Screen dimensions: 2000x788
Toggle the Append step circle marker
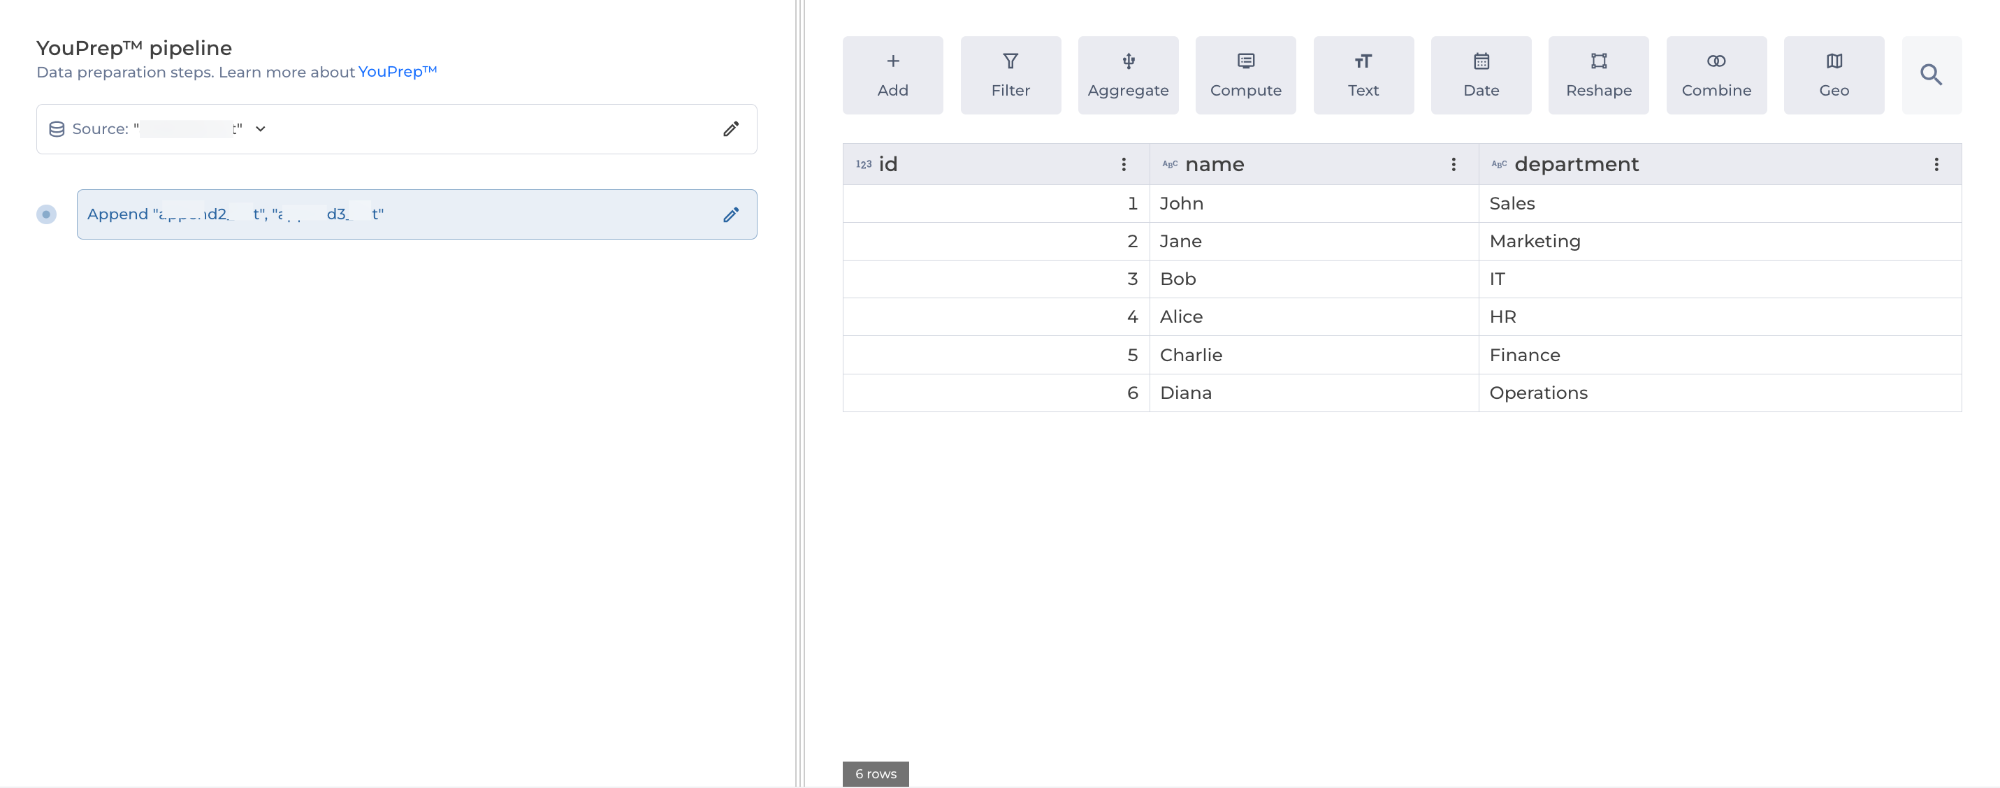pos(46,214)
